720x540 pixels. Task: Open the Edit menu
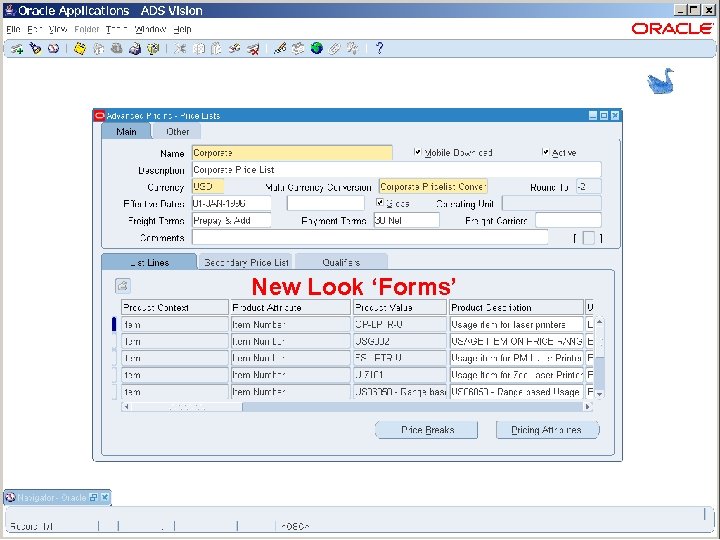(x=34, y=29)
